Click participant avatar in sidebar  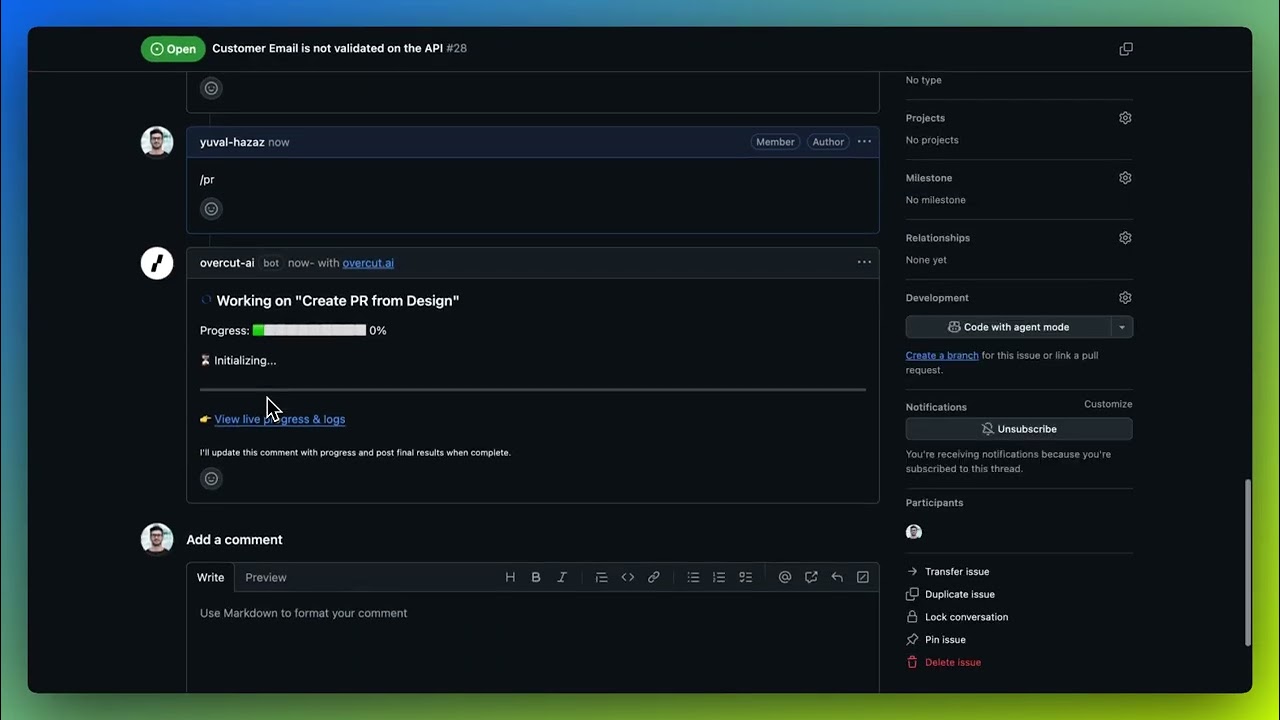click(x=914, y=532)
